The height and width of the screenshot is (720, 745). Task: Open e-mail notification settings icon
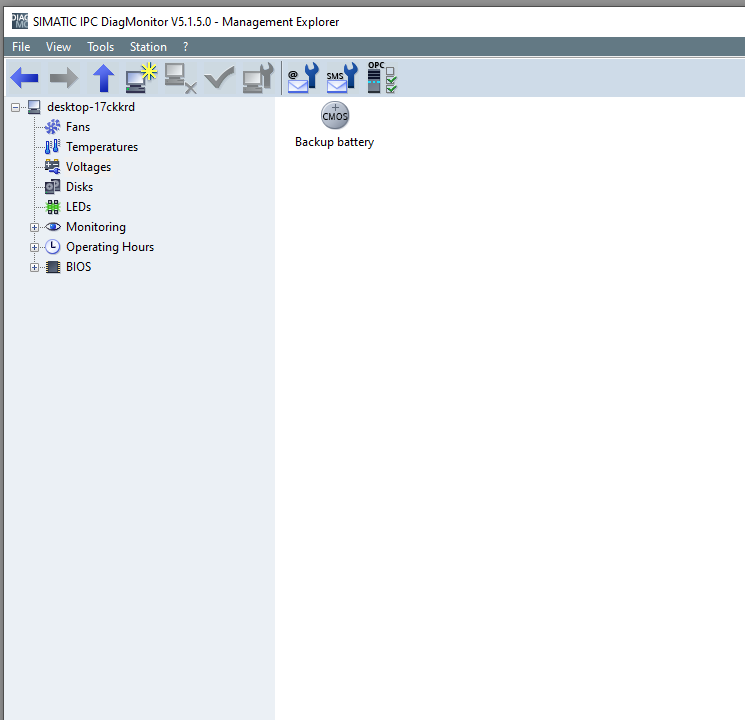coord(303,77)
